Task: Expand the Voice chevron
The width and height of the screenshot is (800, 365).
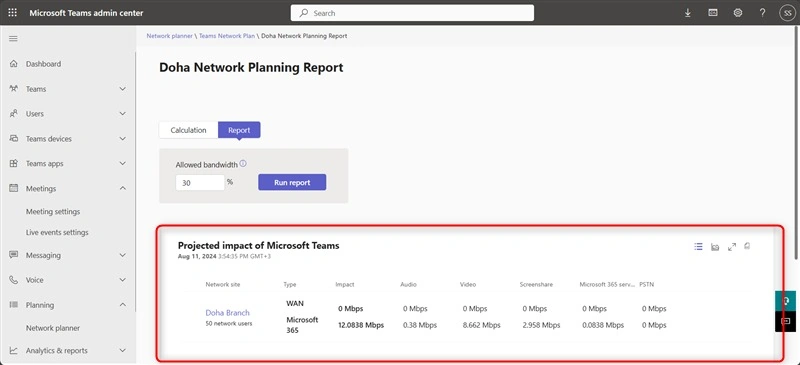Action: [x=122, y=280]
